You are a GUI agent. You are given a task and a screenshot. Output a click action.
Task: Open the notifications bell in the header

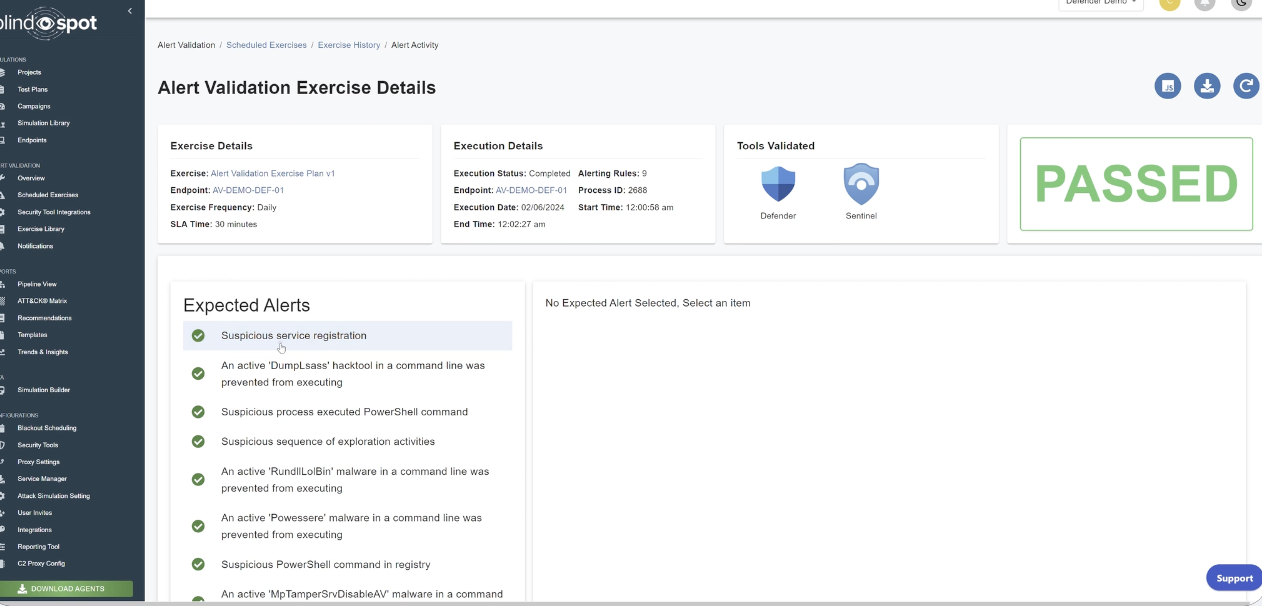(x=1205, y=3)
